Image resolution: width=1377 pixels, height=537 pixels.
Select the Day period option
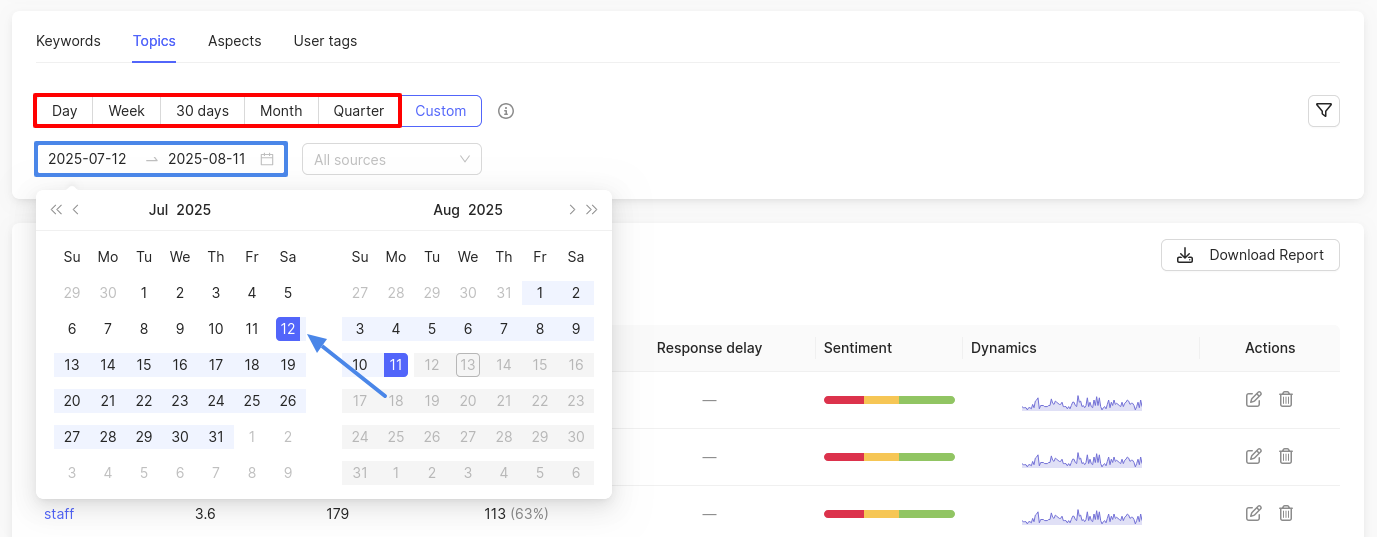pyautogui.click(x=65, y=111)
